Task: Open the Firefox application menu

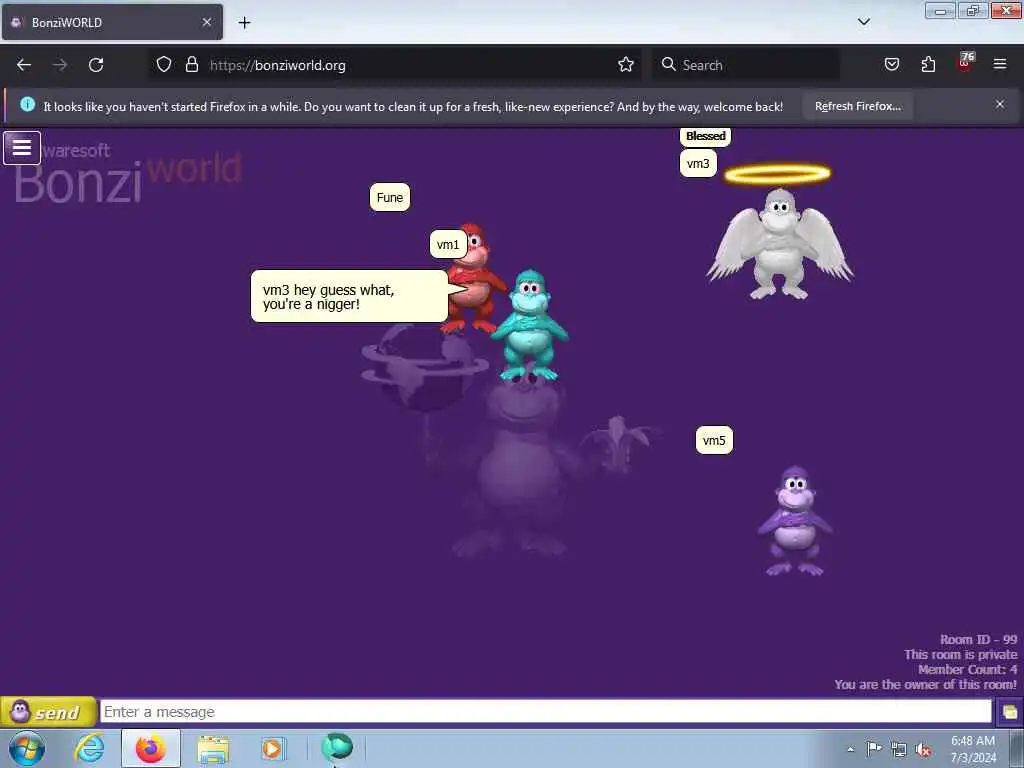Action: (x=1000, y=65)
